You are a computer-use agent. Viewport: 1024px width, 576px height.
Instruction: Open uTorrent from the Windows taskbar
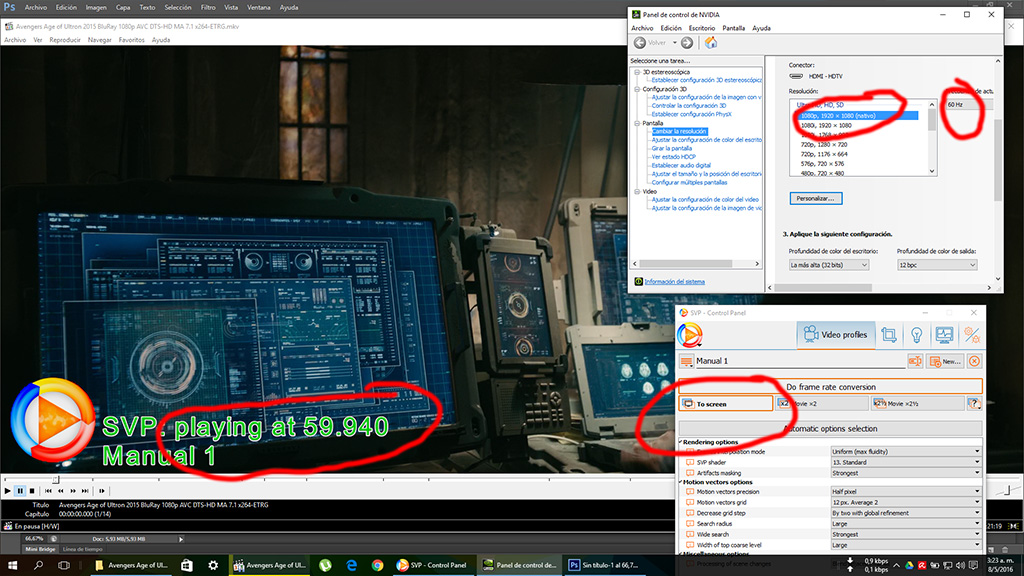(326, 565)
